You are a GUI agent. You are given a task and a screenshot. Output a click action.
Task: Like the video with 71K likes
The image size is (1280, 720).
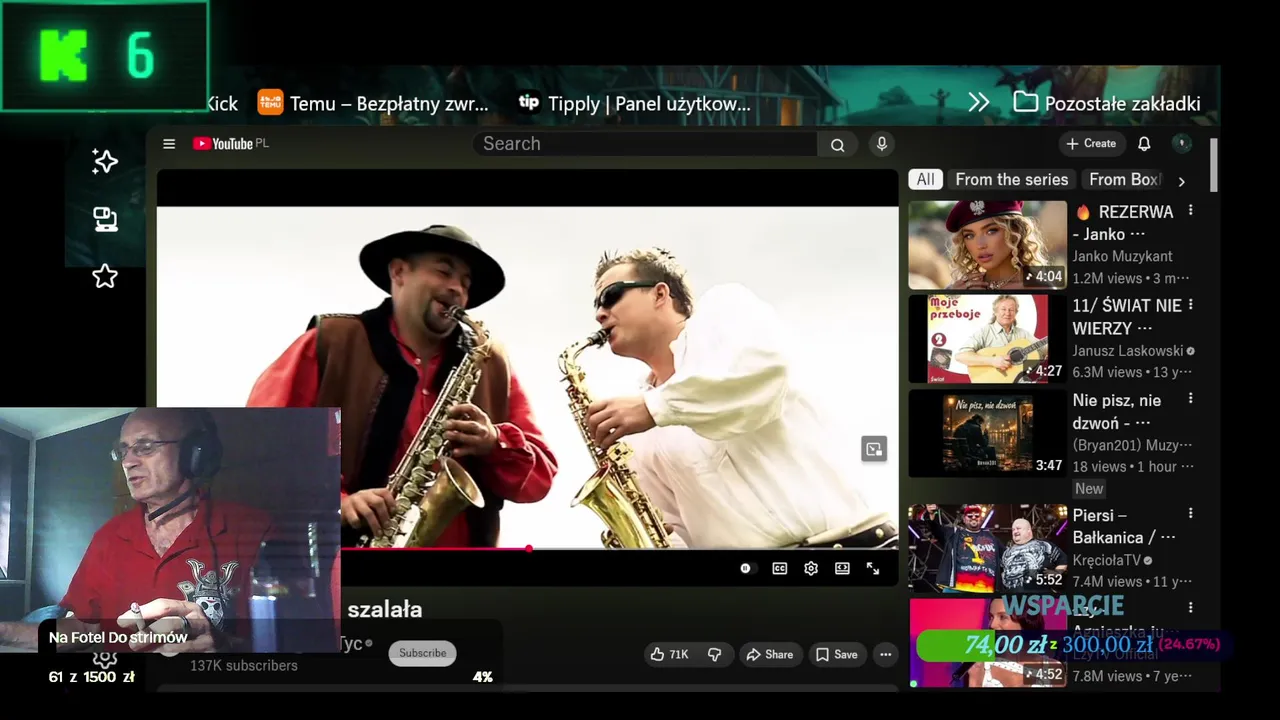669,654
